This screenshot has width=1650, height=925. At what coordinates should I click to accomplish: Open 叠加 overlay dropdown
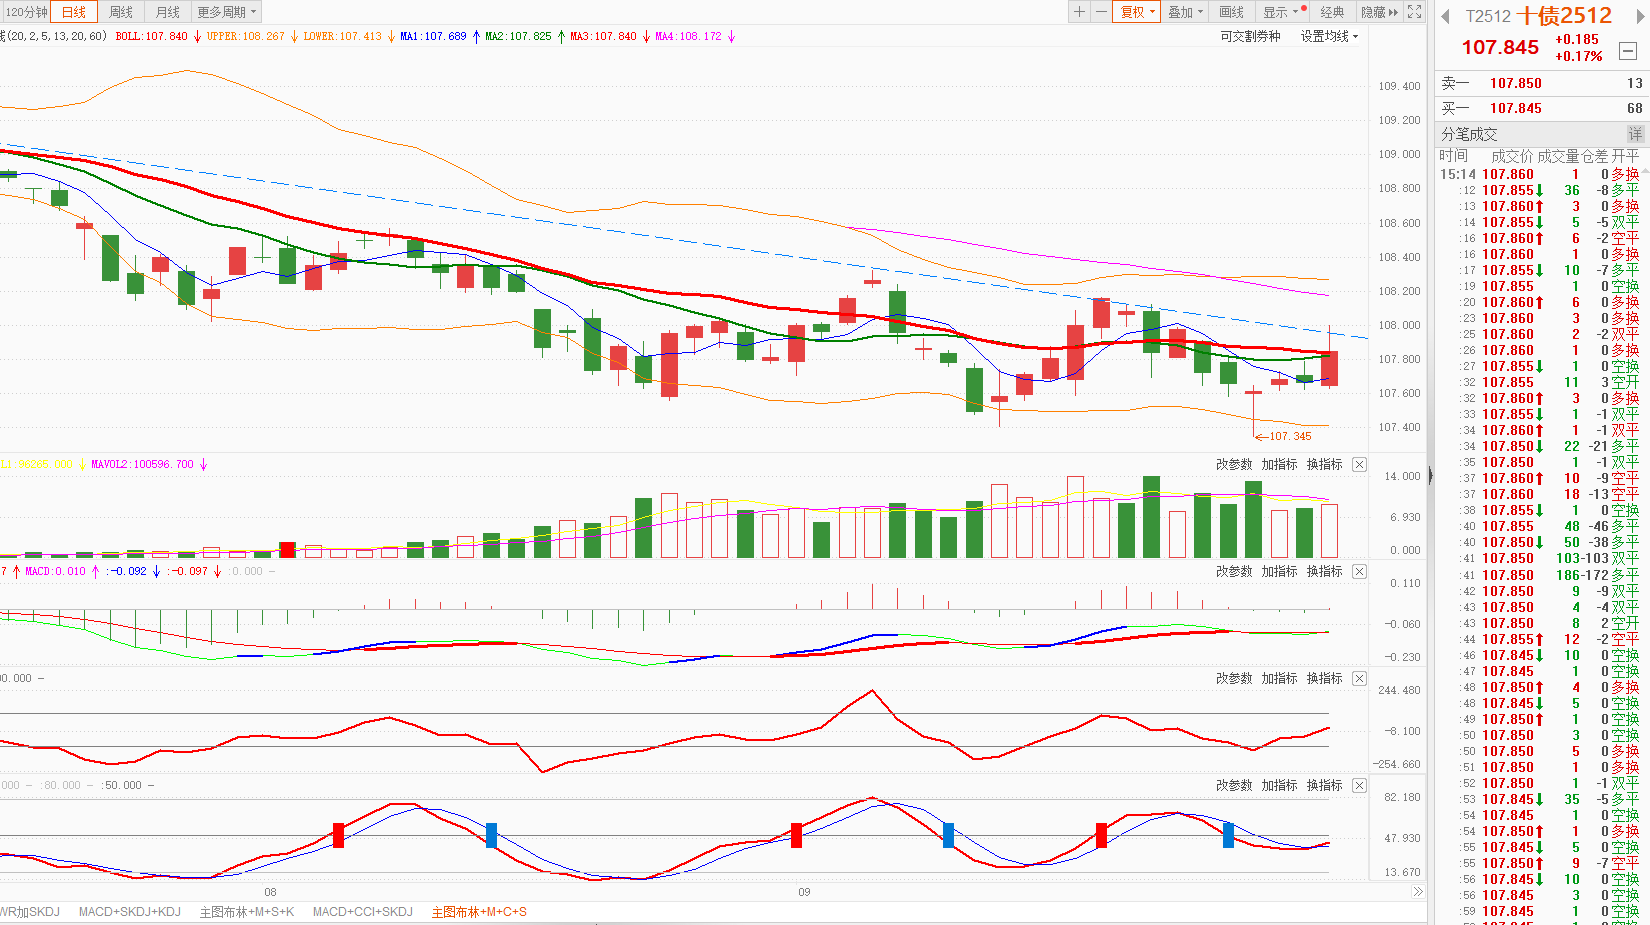tap(1186, 12)
